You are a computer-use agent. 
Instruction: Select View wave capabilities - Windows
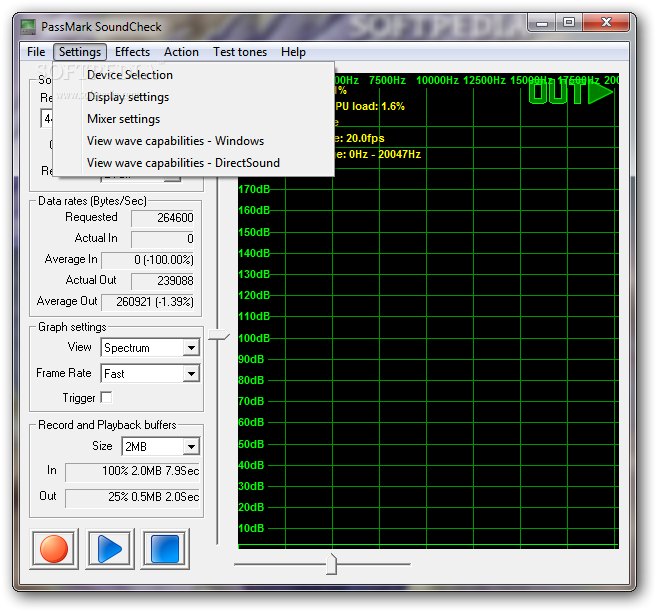click(194, 141)
